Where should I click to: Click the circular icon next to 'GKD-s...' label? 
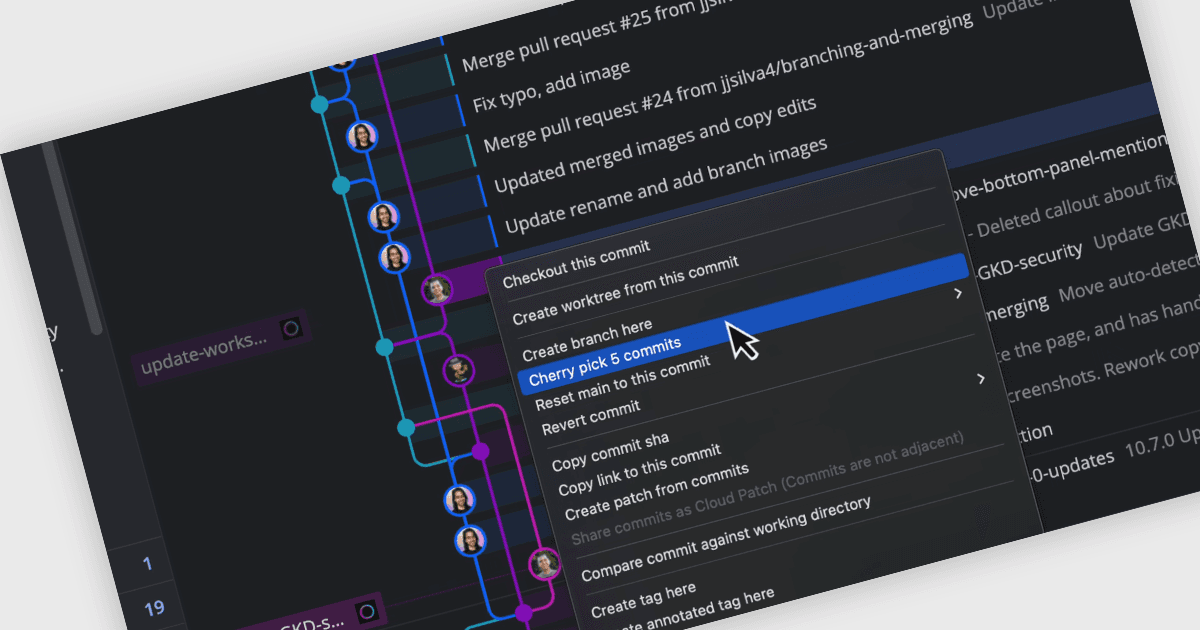(x=367, y=611)
